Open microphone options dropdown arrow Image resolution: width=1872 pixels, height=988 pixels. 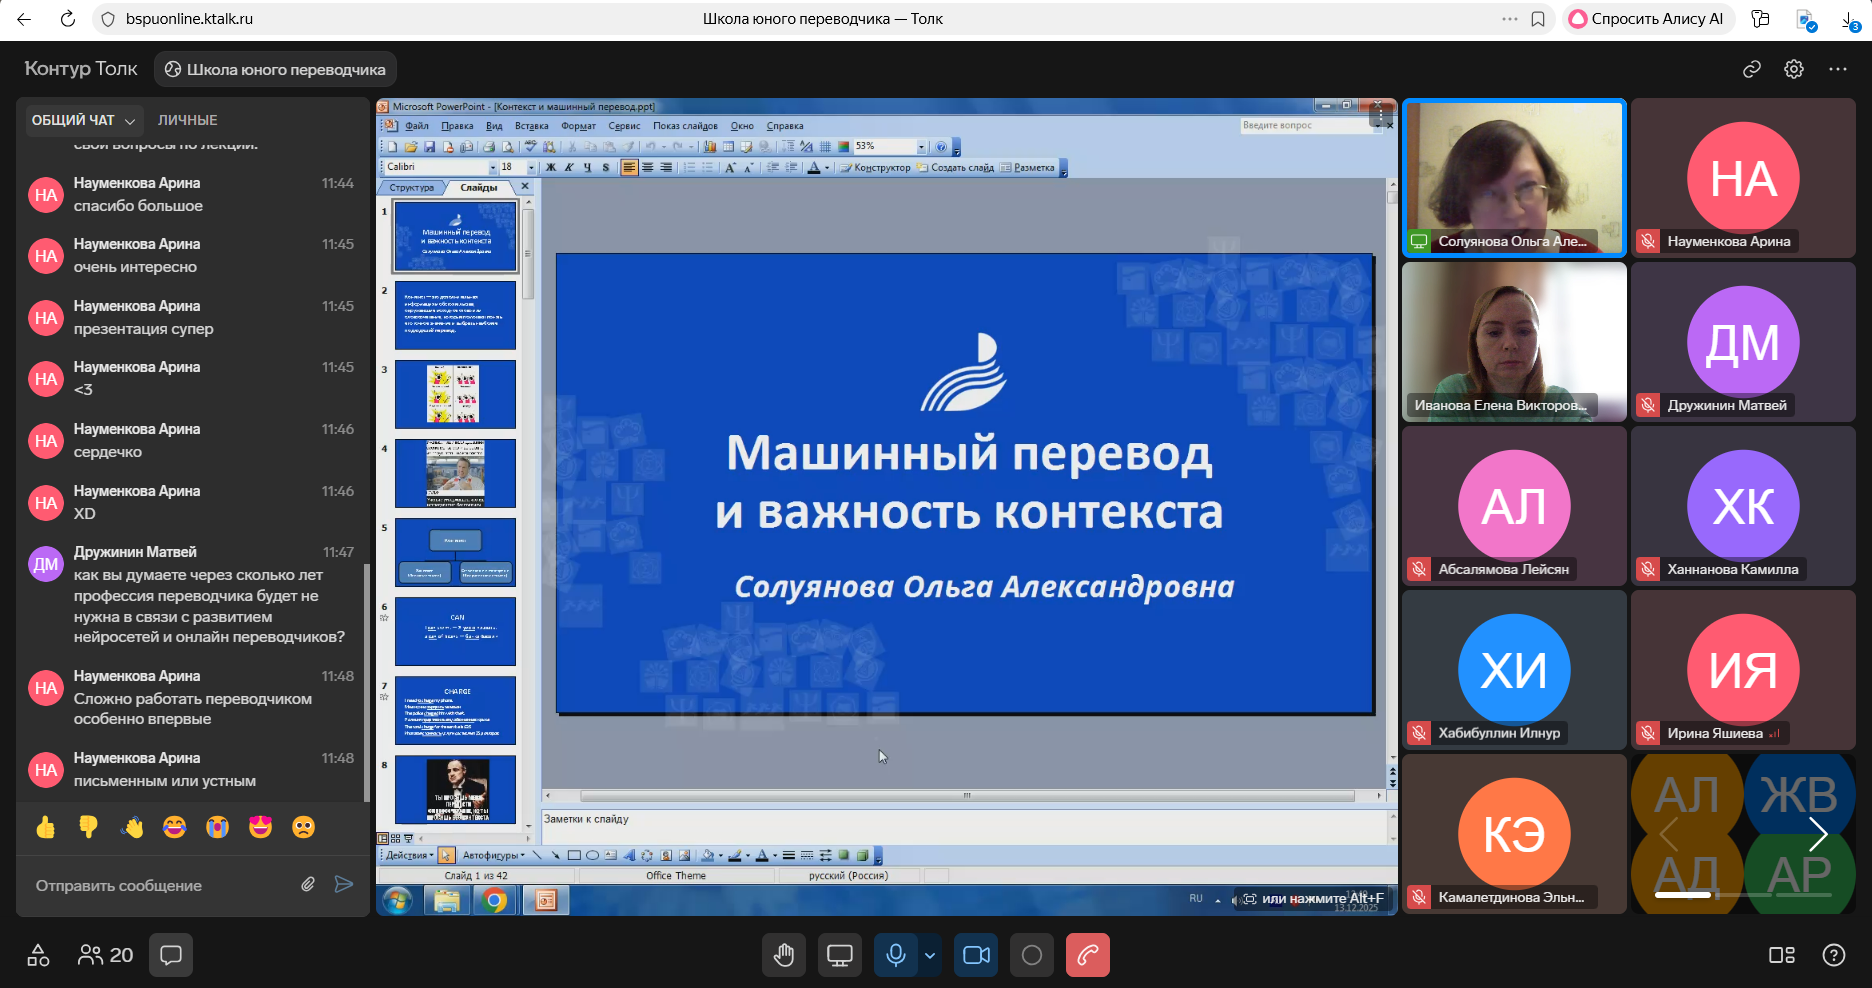coord(930,955)
